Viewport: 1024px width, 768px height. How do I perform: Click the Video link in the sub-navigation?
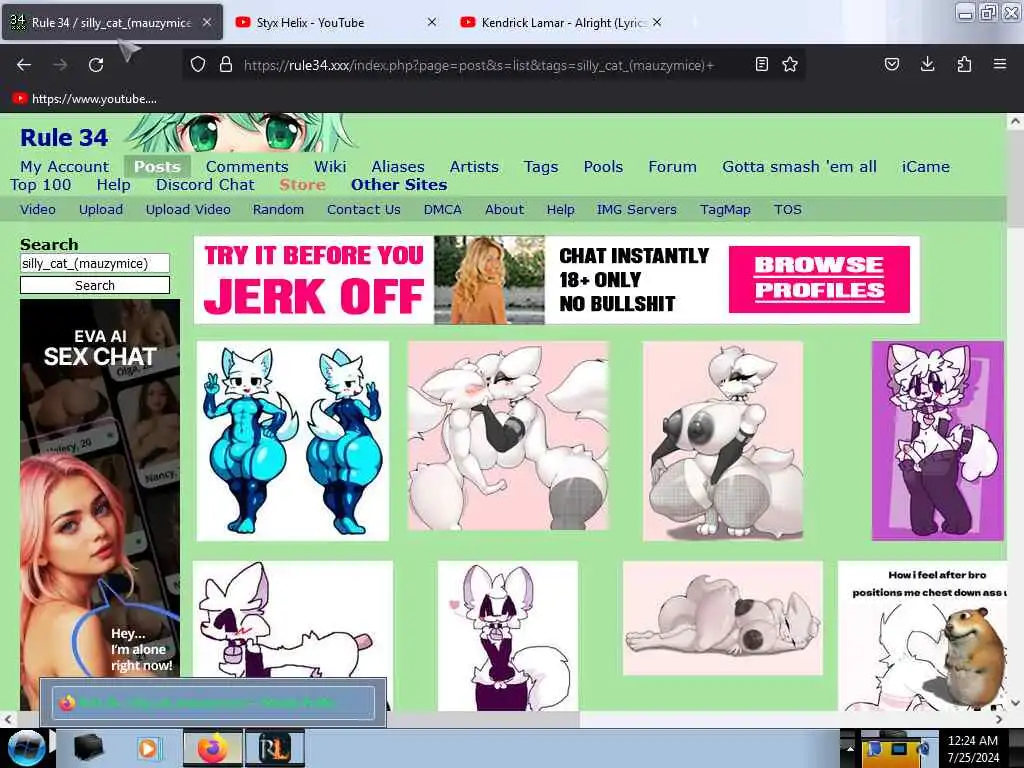tap(38, 210)
